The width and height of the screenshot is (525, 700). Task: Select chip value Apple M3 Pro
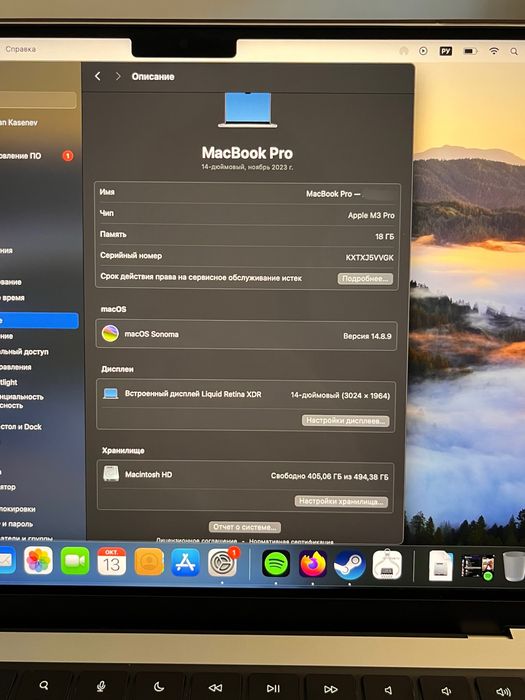(x=371, y=215)
